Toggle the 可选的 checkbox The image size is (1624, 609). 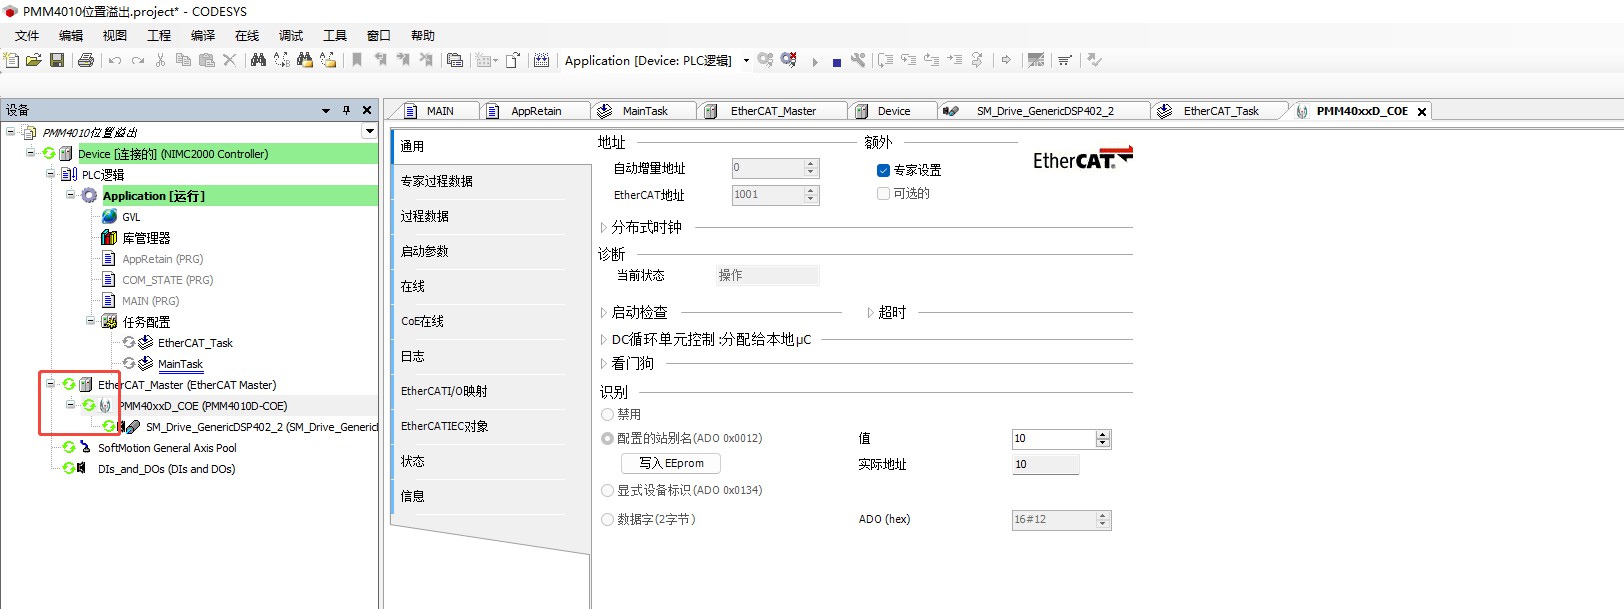[x=883, y=193]
